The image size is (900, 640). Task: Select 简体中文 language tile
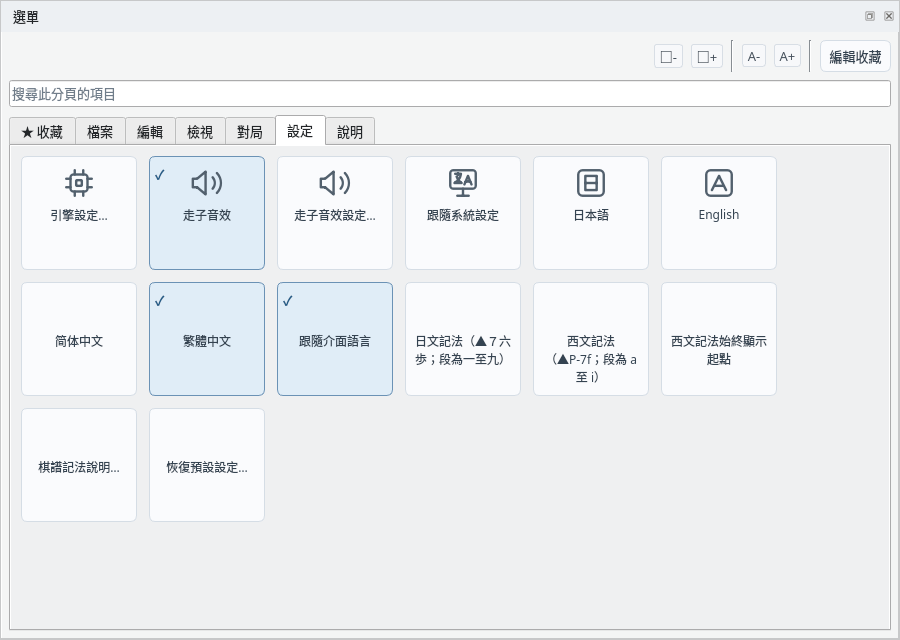pos(79,339)
